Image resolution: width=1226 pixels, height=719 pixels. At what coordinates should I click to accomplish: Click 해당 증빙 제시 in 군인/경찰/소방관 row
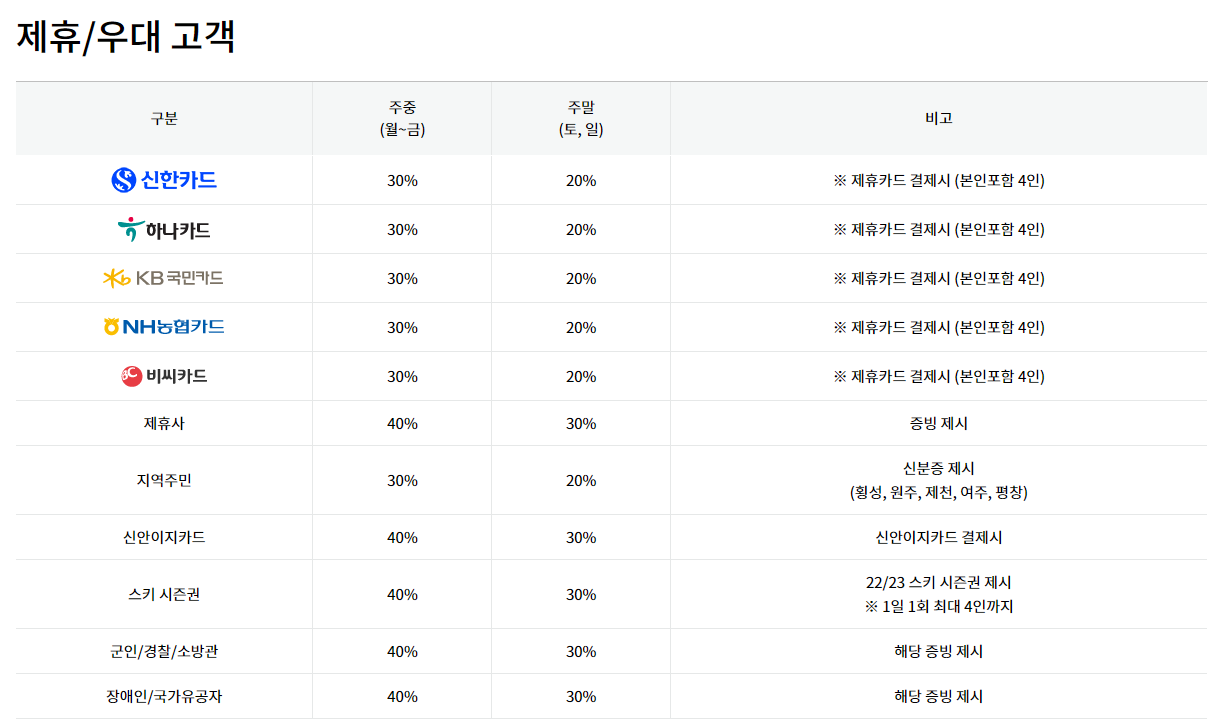(x=939, y=651)
